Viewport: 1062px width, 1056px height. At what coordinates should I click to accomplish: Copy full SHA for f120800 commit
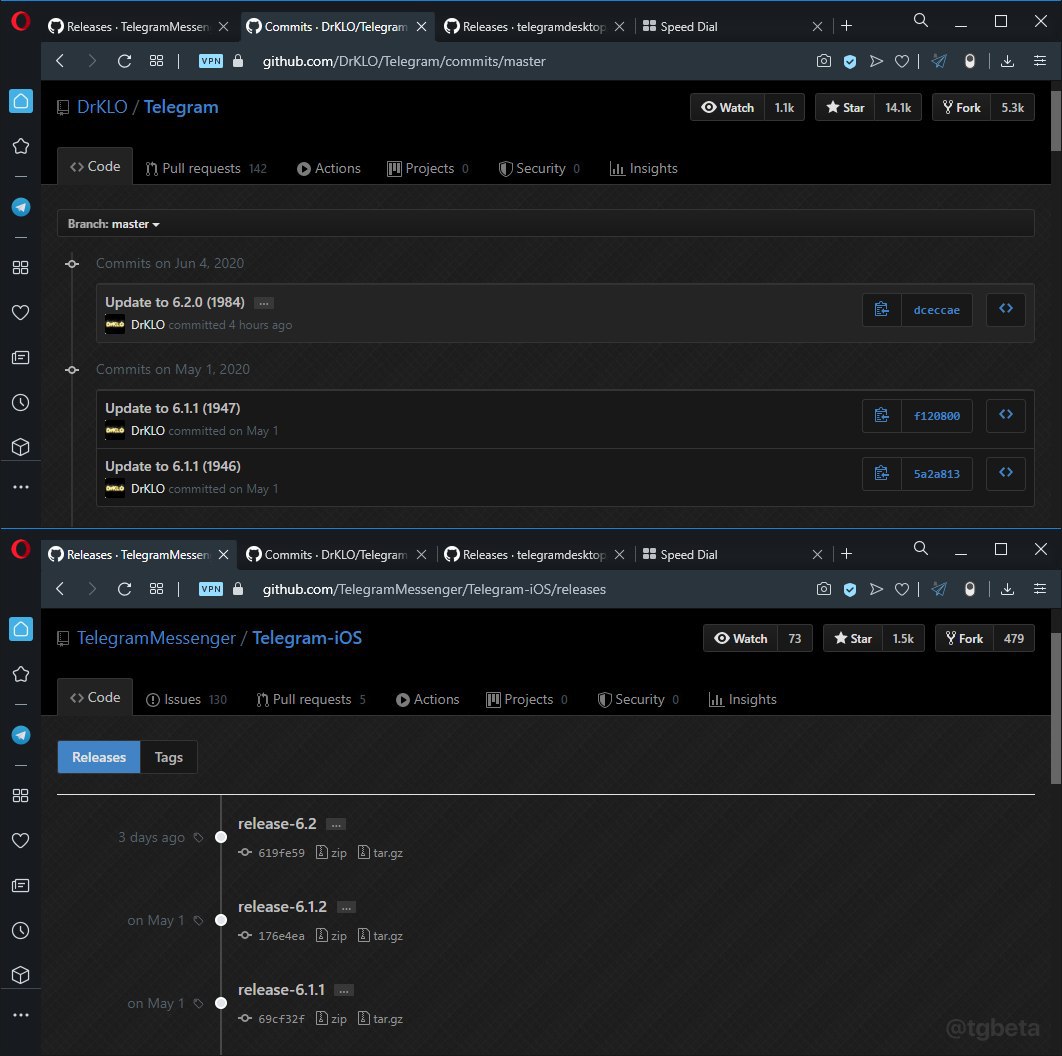click(x=882, y=415)
